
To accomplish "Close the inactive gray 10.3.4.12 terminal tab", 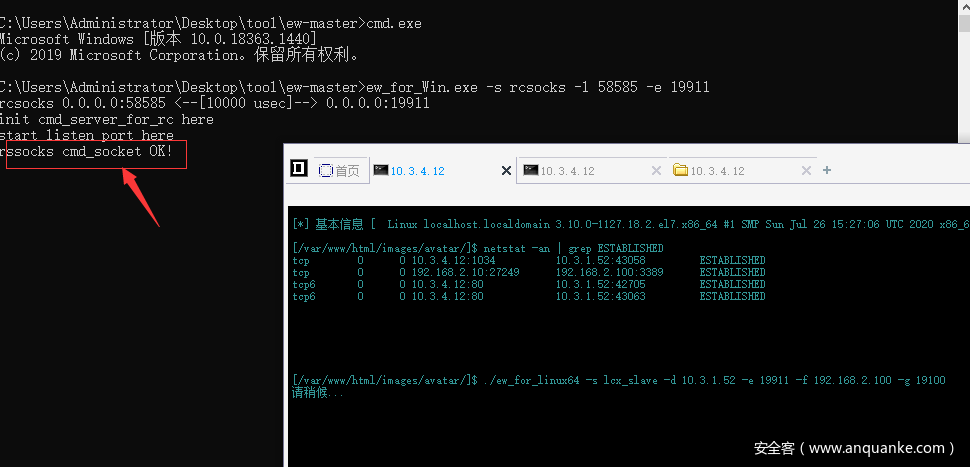I will (656, 171).
